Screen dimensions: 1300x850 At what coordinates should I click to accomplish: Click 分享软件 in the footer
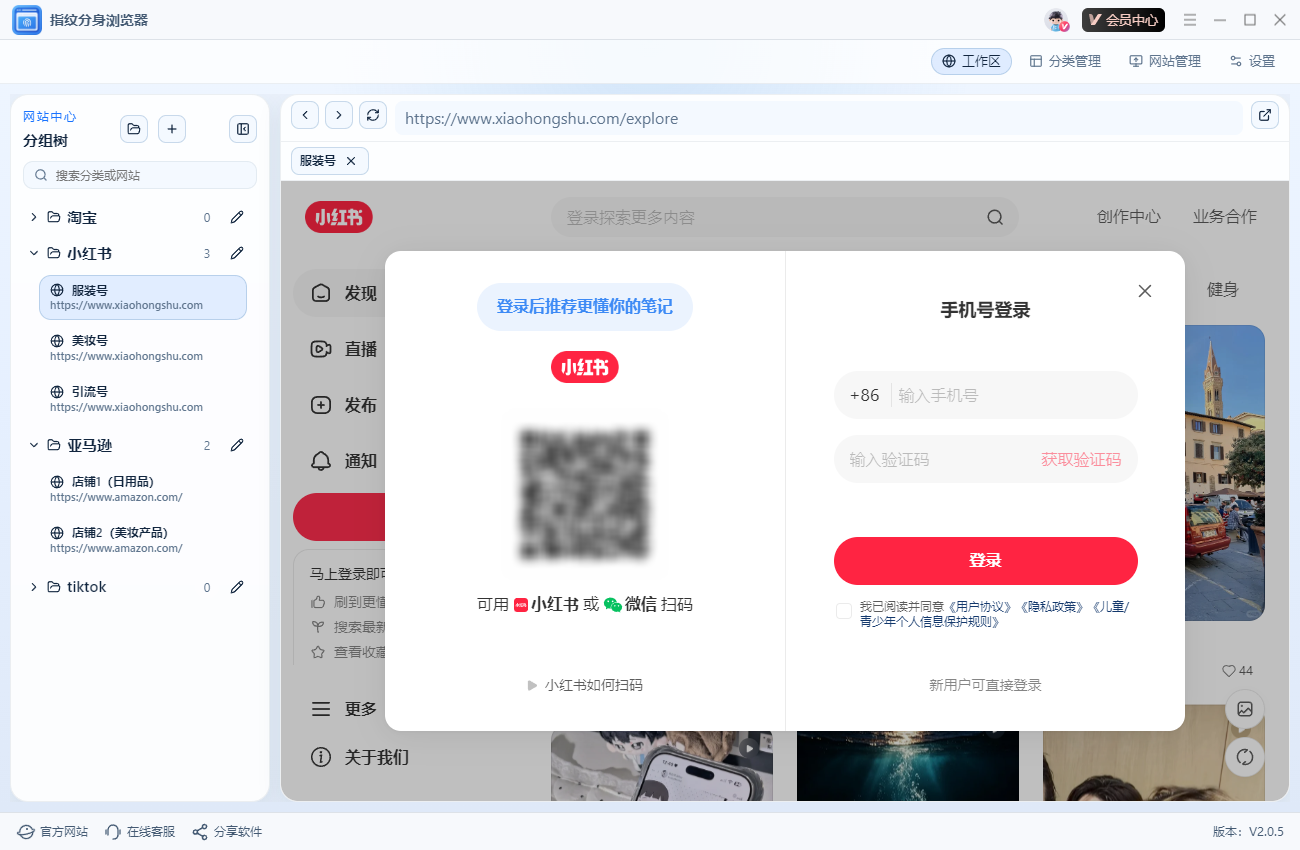(227, 832)
